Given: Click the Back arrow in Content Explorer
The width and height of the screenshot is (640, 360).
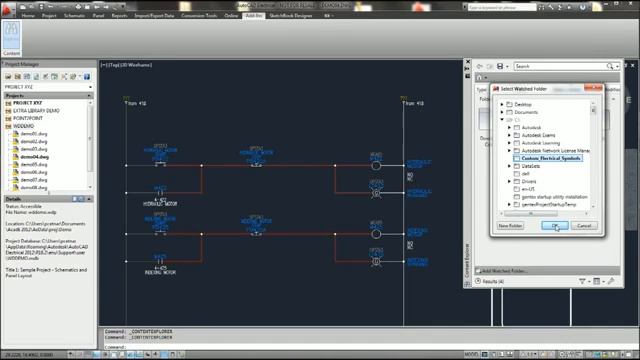Looking at the screenshot, I should [x=480, y=66].
